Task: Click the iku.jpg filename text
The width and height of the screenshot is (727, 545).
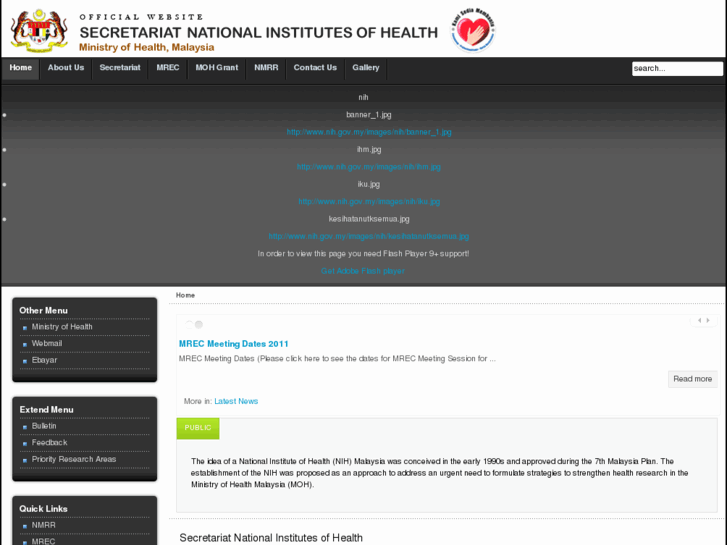Action: click(369, 185)
